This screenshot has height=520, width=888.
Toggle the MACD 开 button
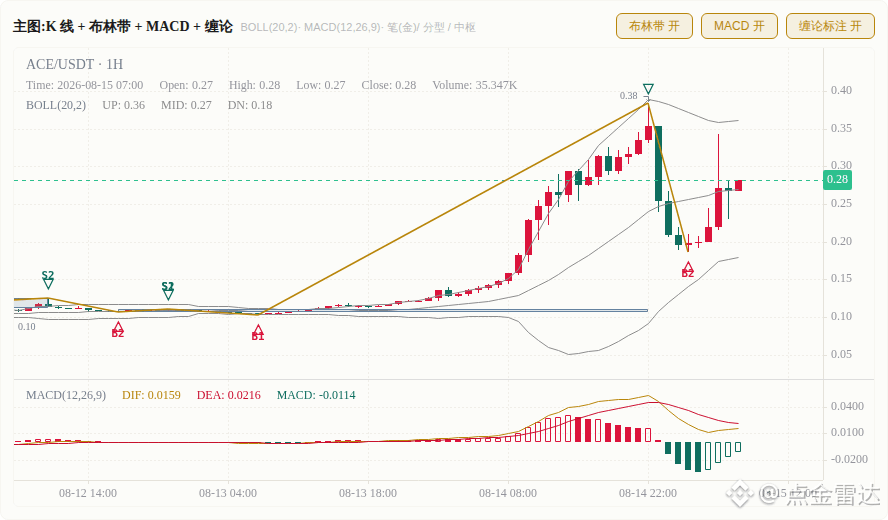(x=739, y=26)
